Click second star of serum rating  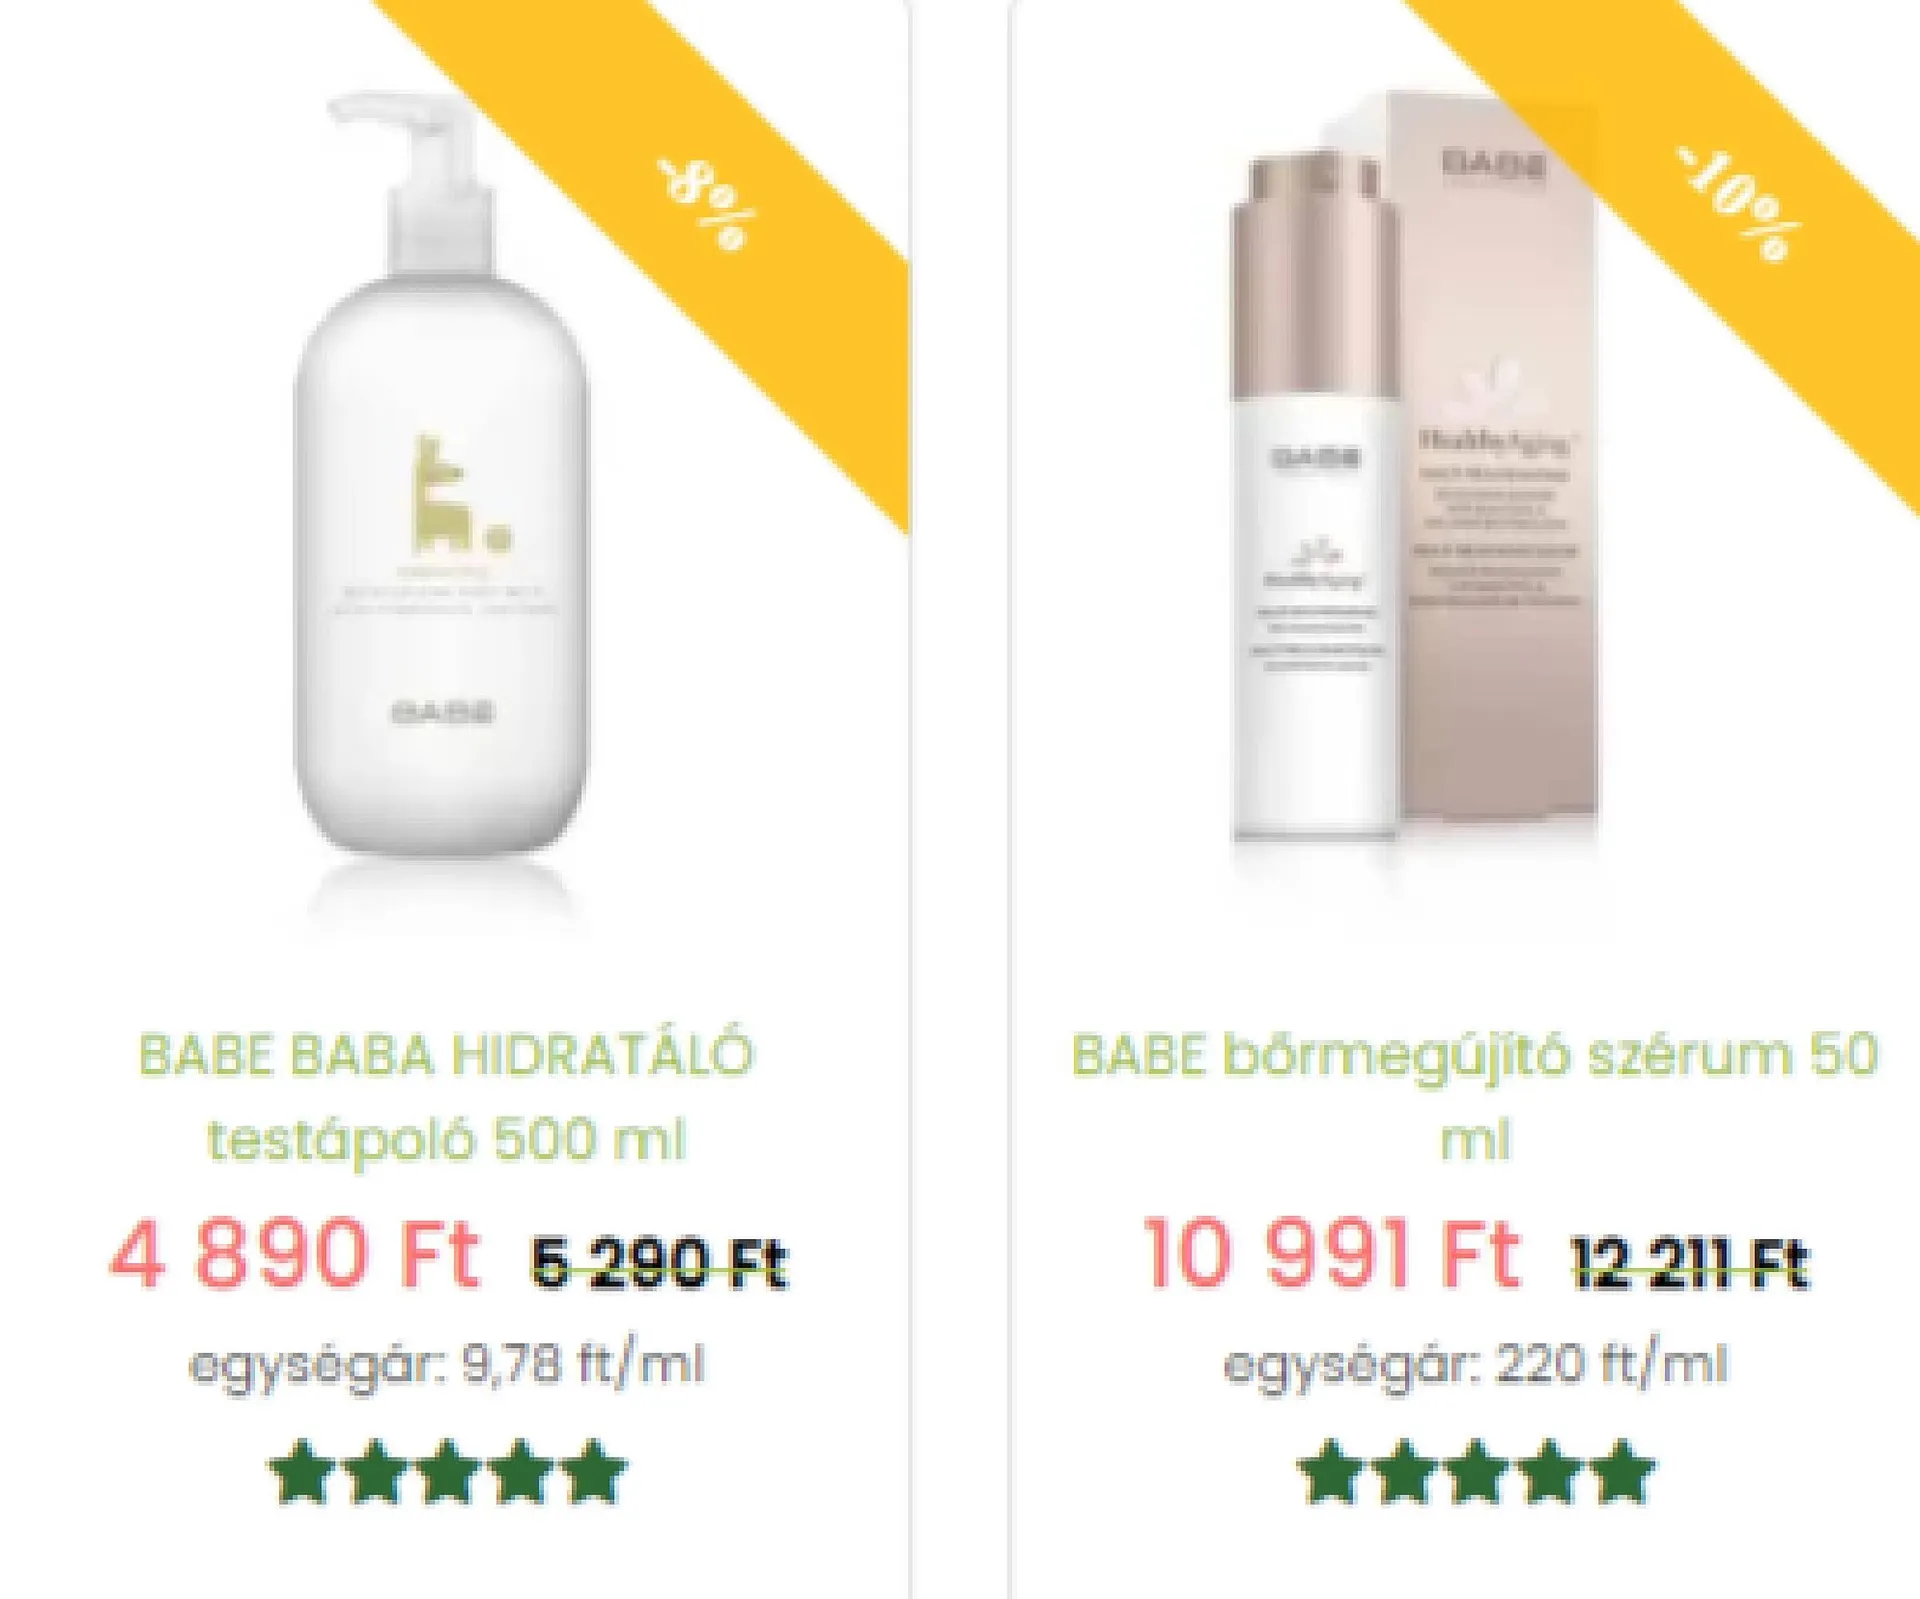point(1403,1471)
